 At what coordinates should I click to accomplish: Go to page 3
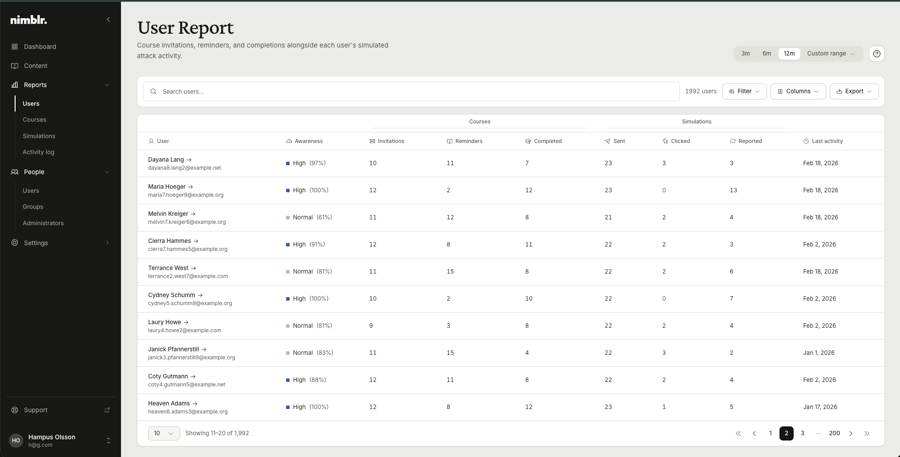(802, 433)
